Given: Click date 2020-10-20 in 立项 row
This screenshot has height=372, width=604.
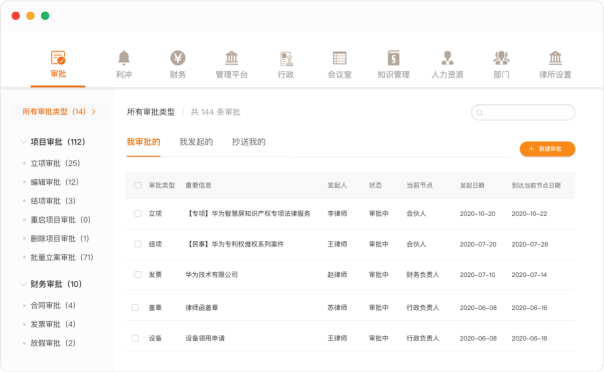Looking at the screenshot, I should [478, 213].
